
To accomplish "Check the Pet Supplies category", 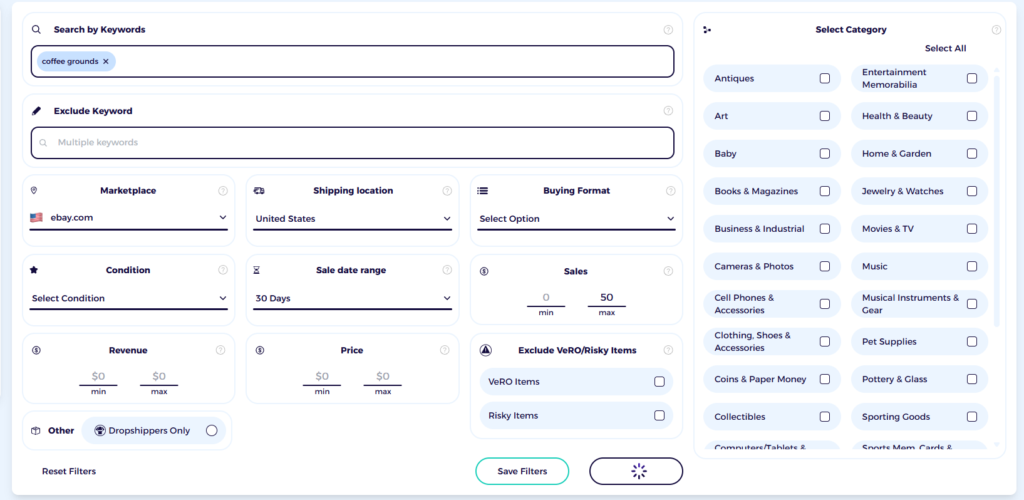I will coord(972,341).
